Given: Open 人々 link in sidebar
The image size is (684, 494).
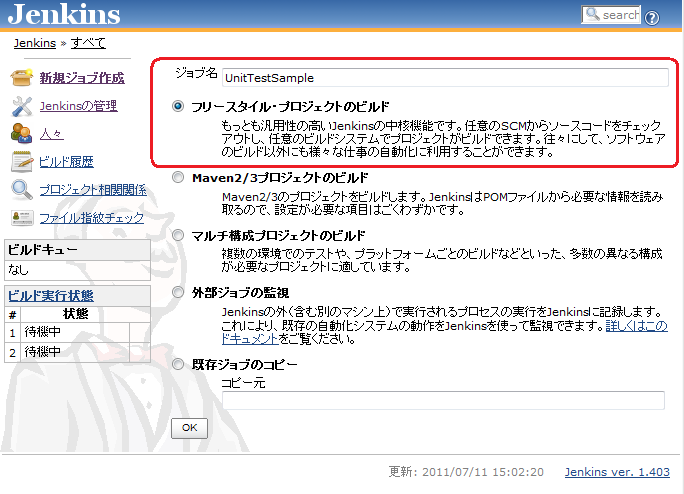Looking at the screenshot, I should pos(51,134).
